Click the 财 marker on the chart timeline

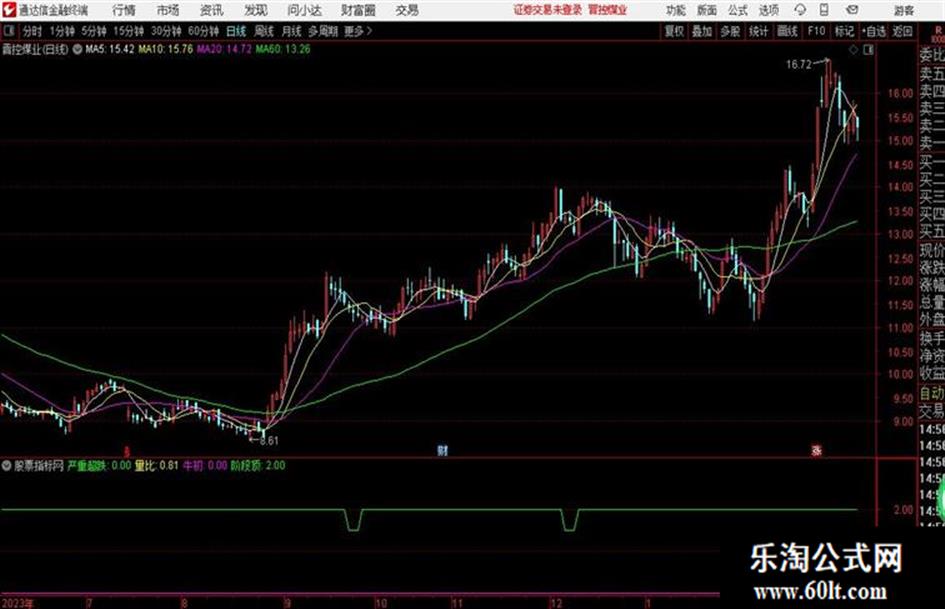(442, 450)
